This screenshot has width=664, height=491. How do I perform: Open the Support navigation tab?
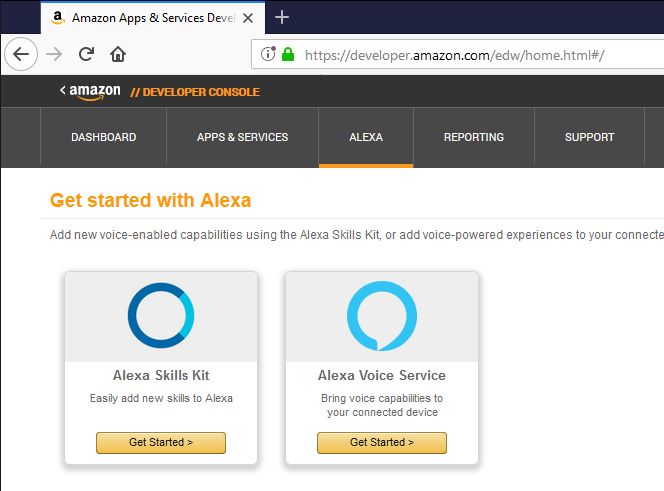coord(589,137)
